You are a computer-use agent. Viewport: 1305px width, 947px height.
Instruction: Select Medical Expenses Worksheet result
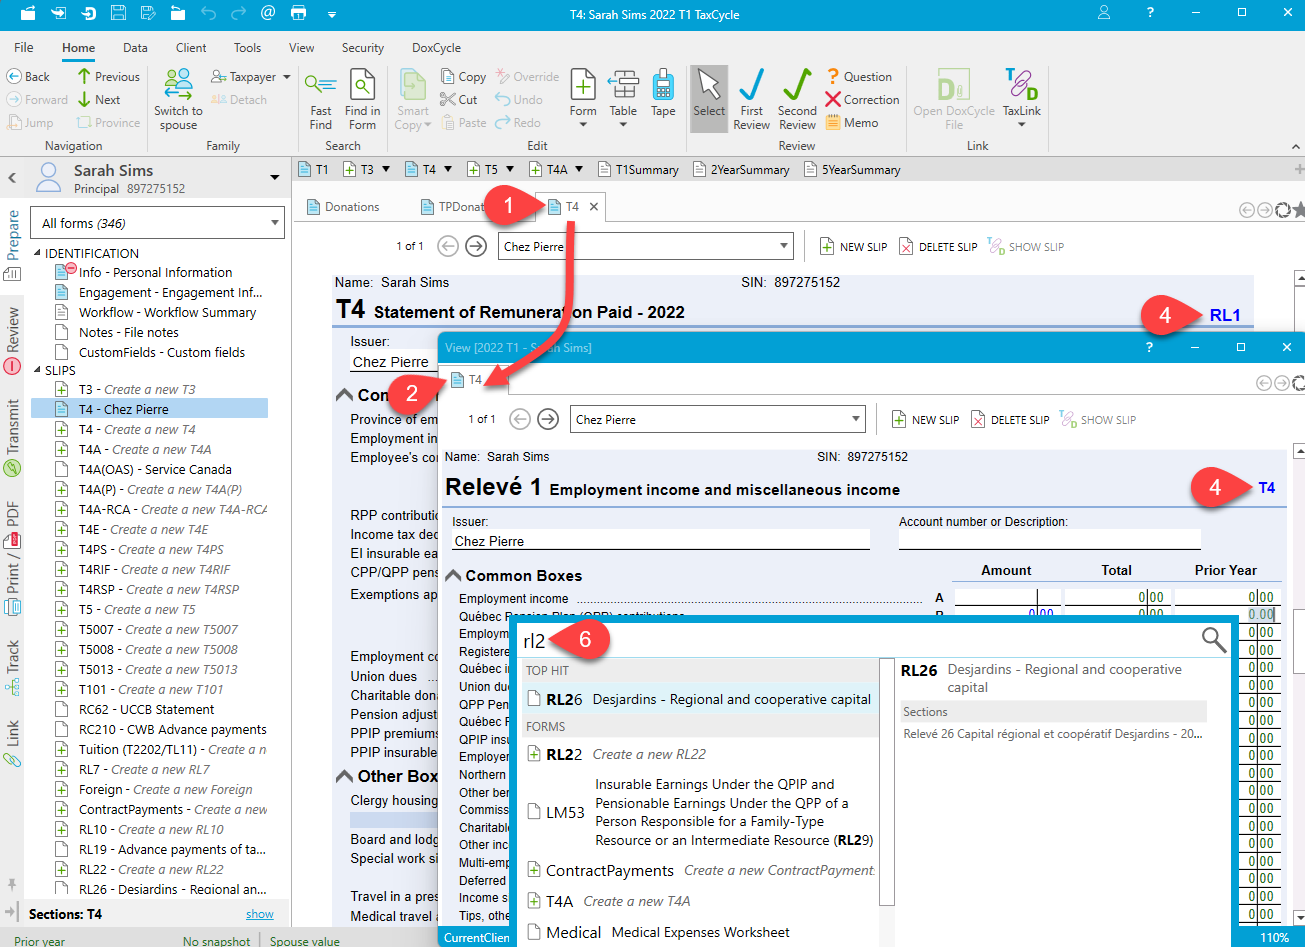tap(699, 932)
